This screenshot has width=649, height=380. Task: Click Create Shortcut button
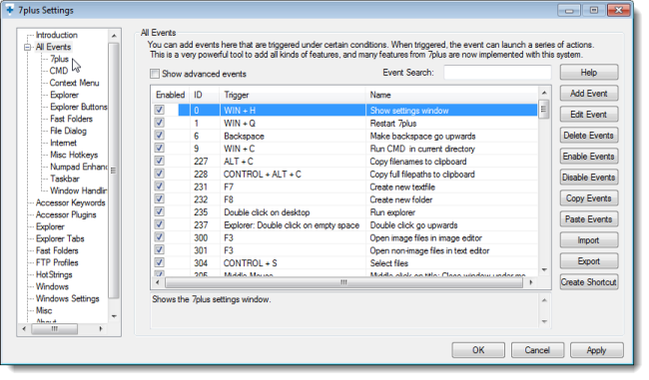(589, 282)
